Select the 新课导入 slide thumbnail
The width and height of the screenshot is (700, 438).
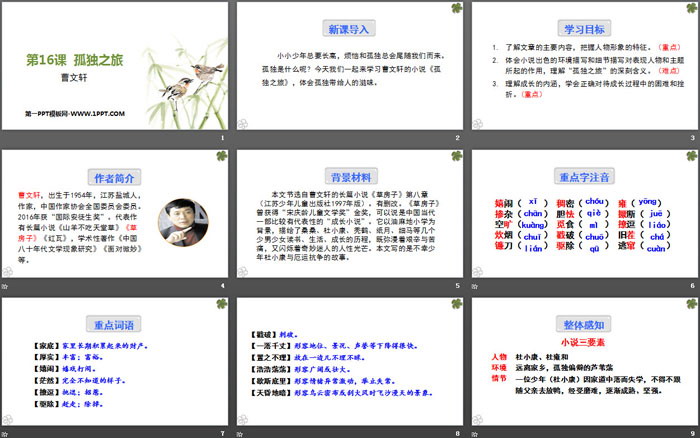coord(350,66)
